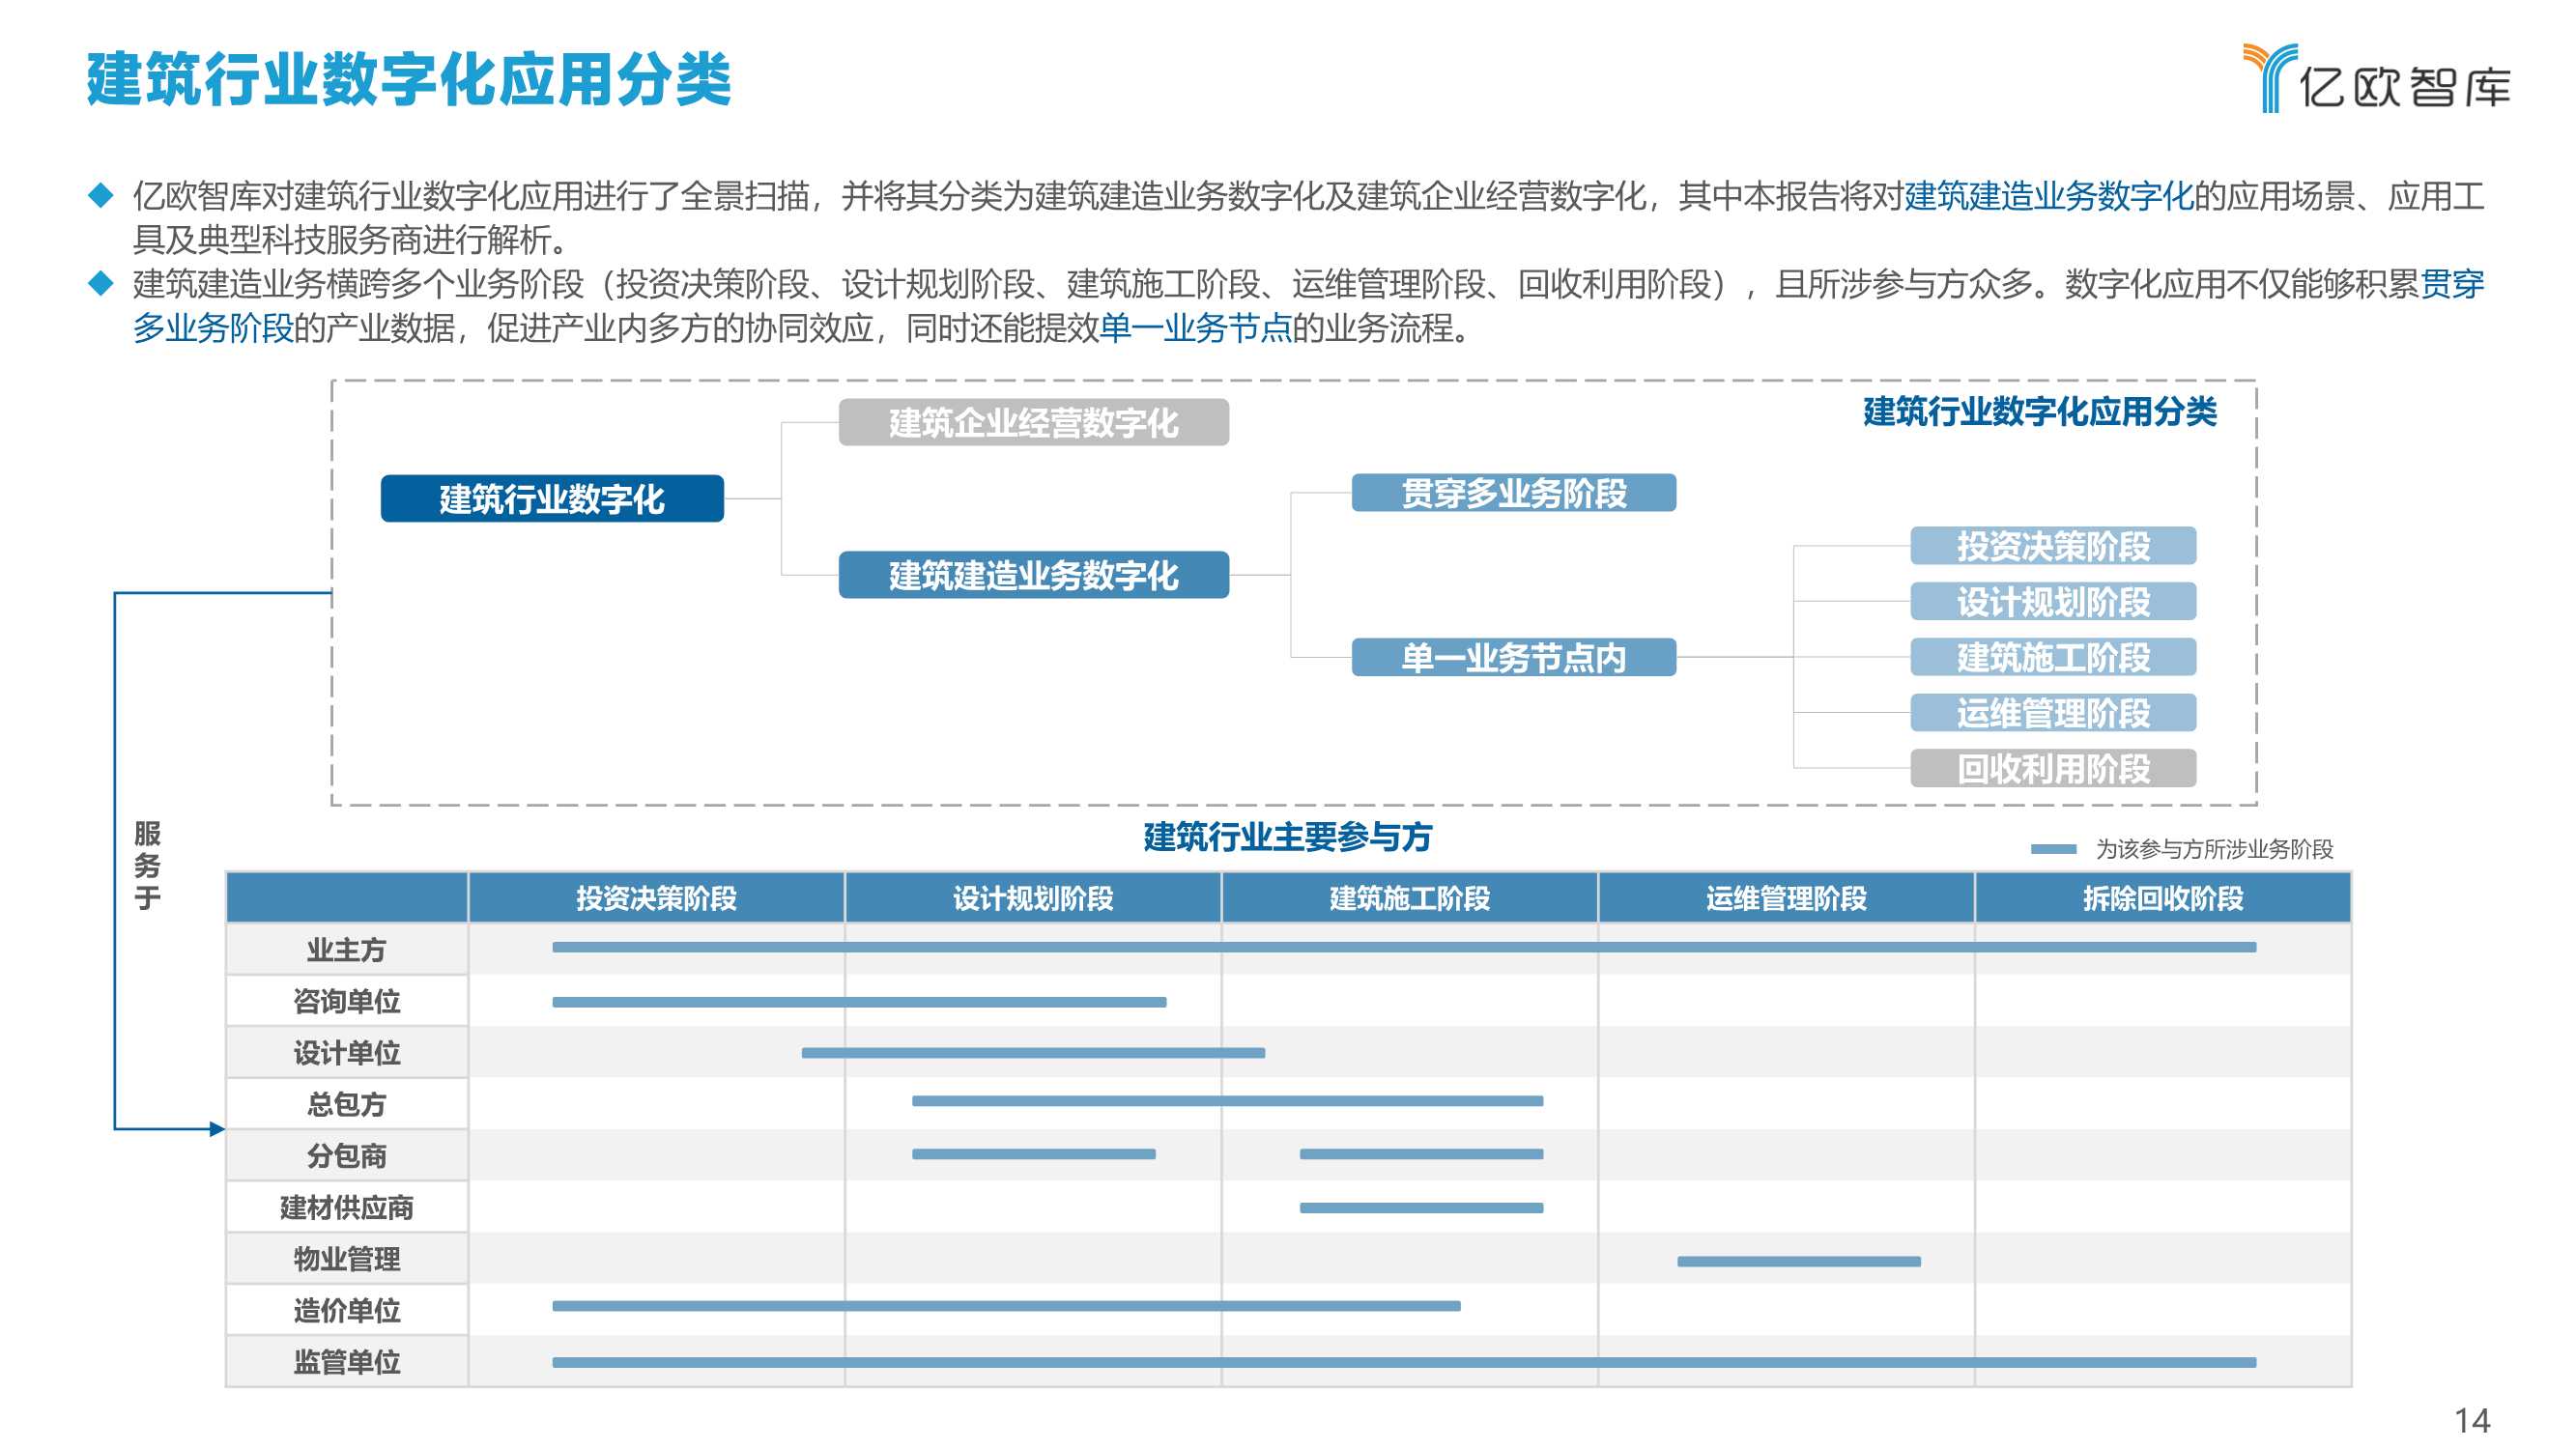2576x1449 pixels.
Task: Click the 建筑施工阶段 table column header
Action: (x=1409, y=898)
